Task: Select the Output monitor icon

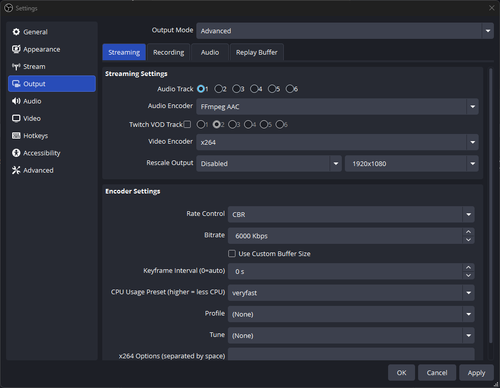Action: coord(16,84)
